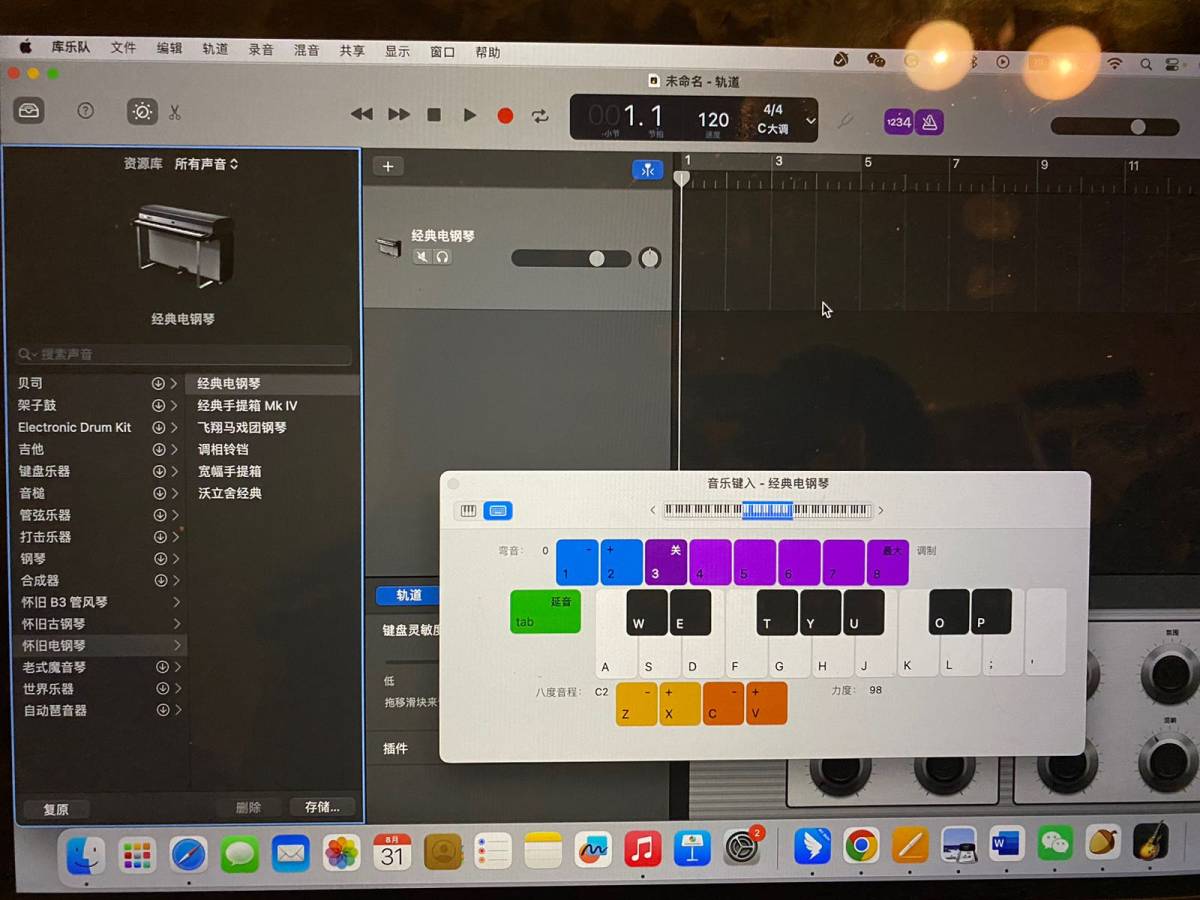This screenshot has width=1200, height=900.
Task: Open the 轨道 menu in menu bar
Action: click(x=215, y=49)
